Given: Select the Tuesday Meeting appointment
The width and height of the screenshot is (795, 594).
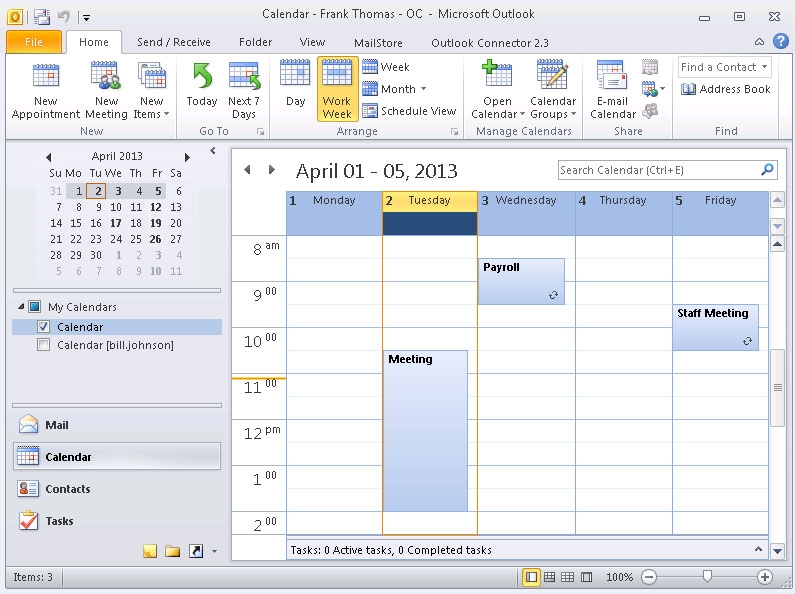Looking at the screenshot, I should click(425, 431).
